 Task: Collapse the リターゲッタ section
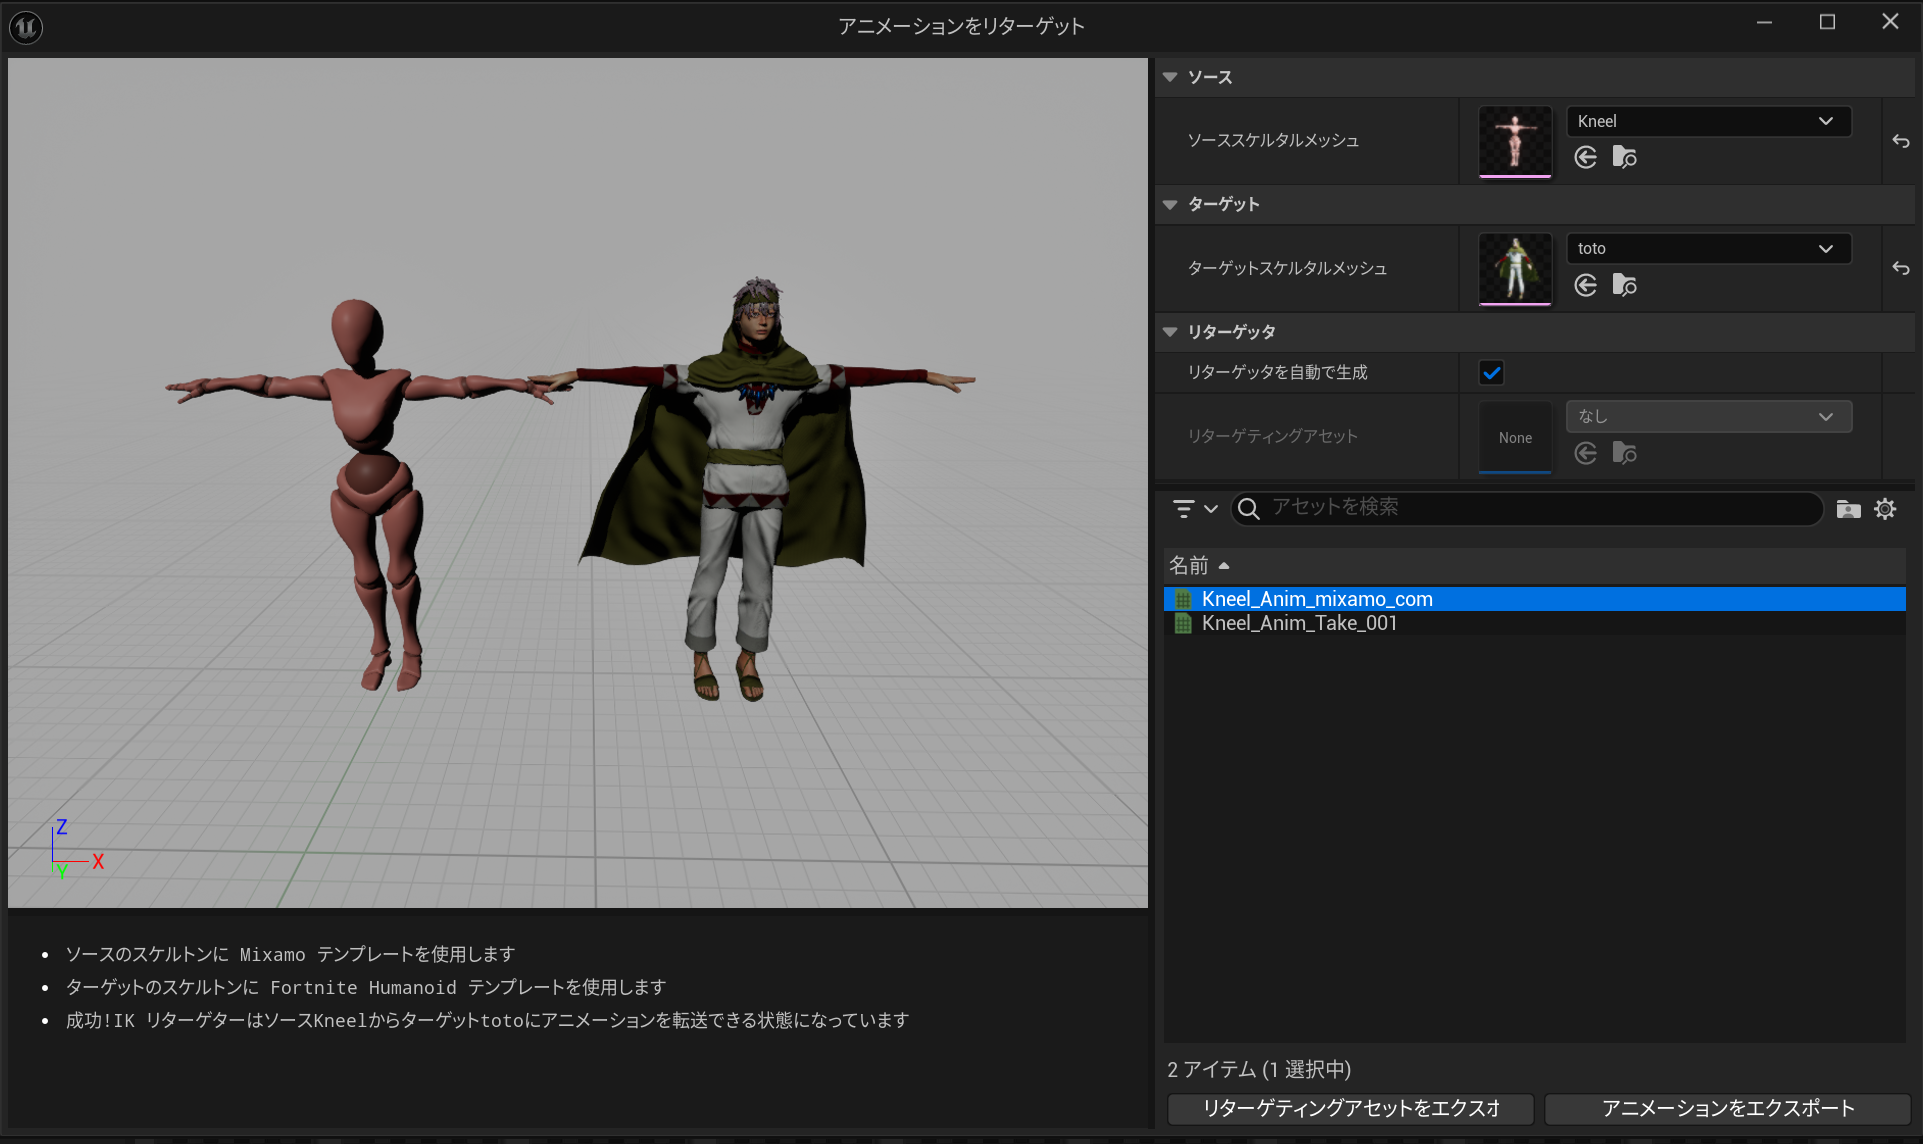pos(1170,332)
